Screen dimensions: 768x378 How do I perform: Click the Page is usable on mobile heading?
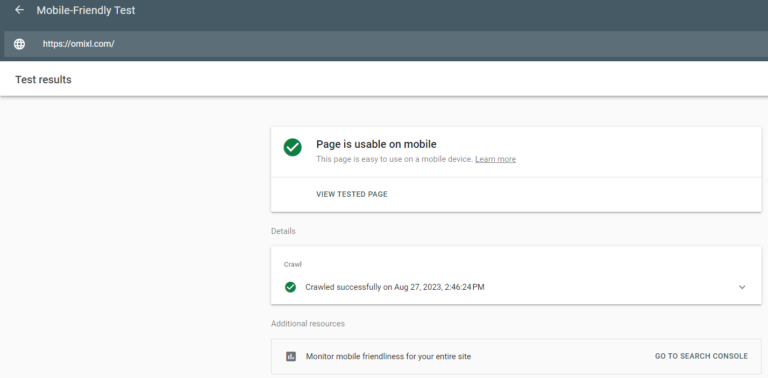click(x=376, y=144)
